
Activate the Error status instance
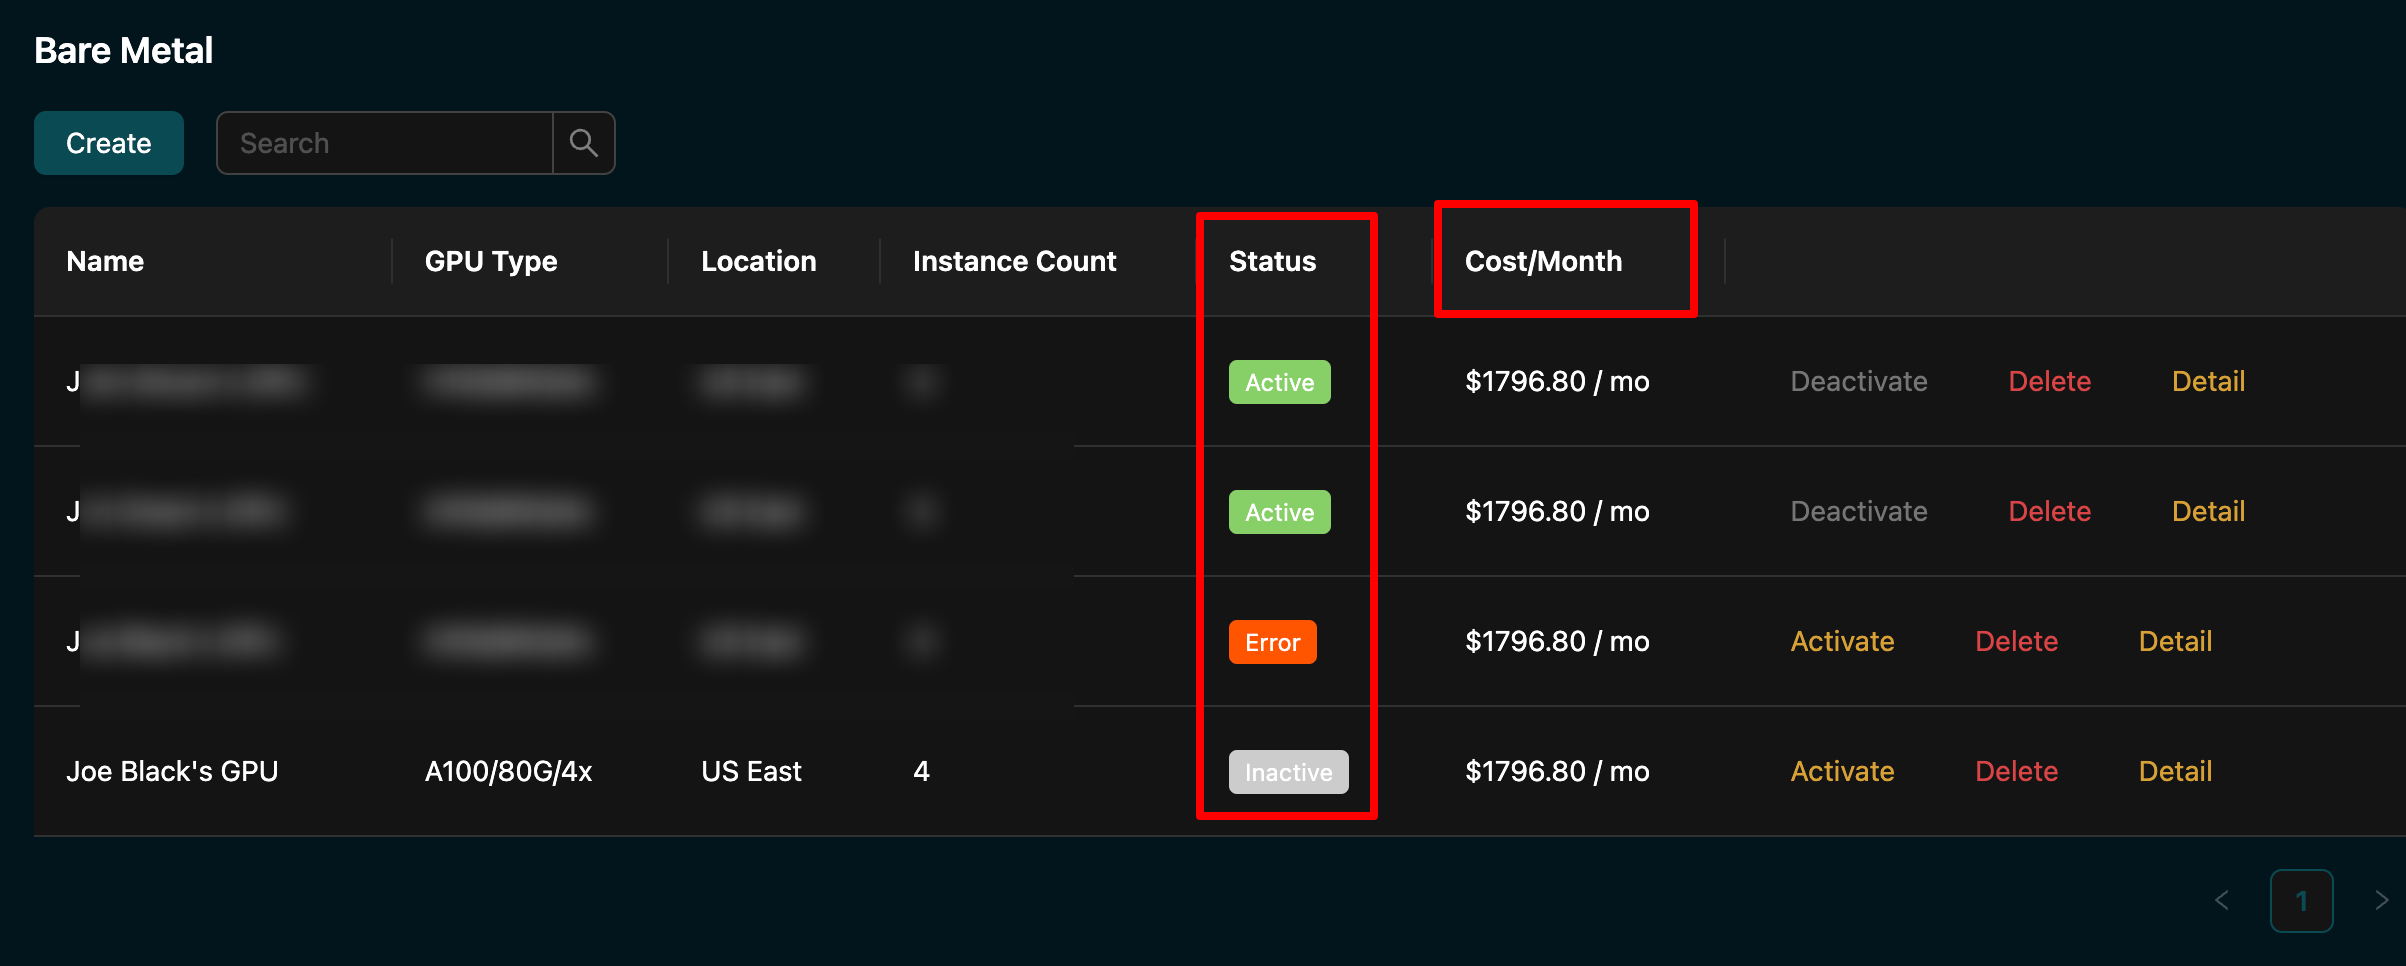coord(1841,641)
